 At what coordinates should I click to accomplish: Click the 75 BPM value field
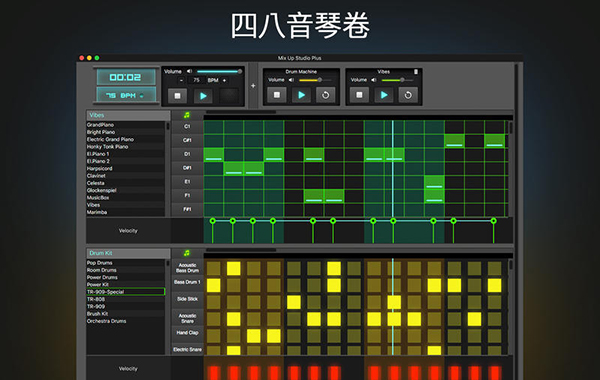click(197, 80)
